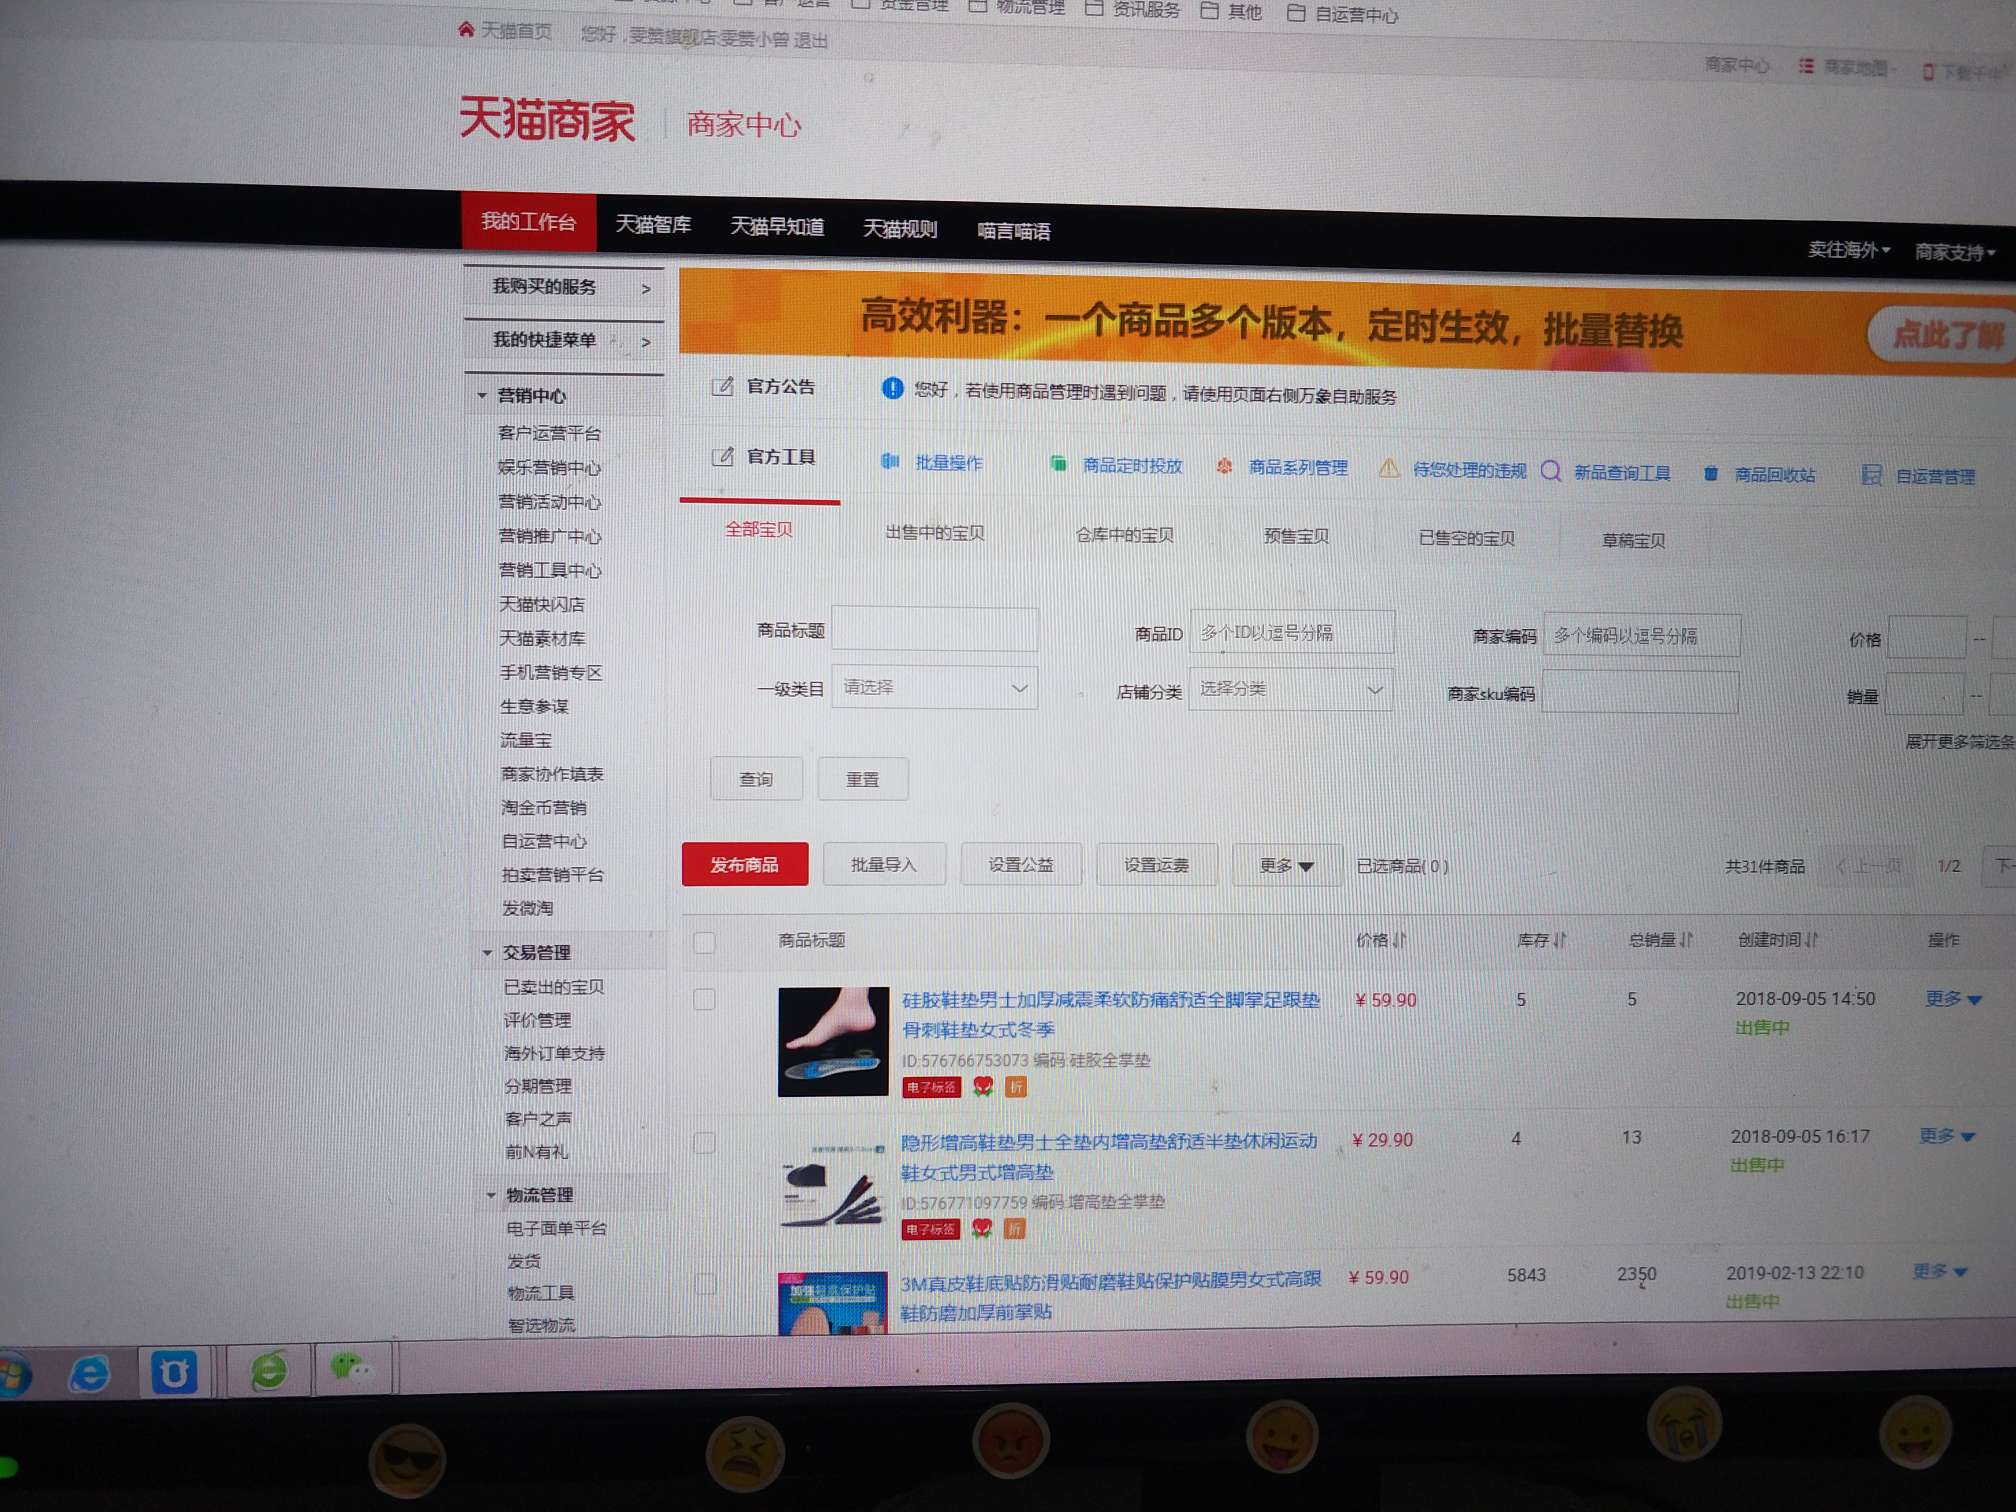2016x1512 pixels.
Task: Click 电子标签 badge on silicone insole product
Action: 931,1087
